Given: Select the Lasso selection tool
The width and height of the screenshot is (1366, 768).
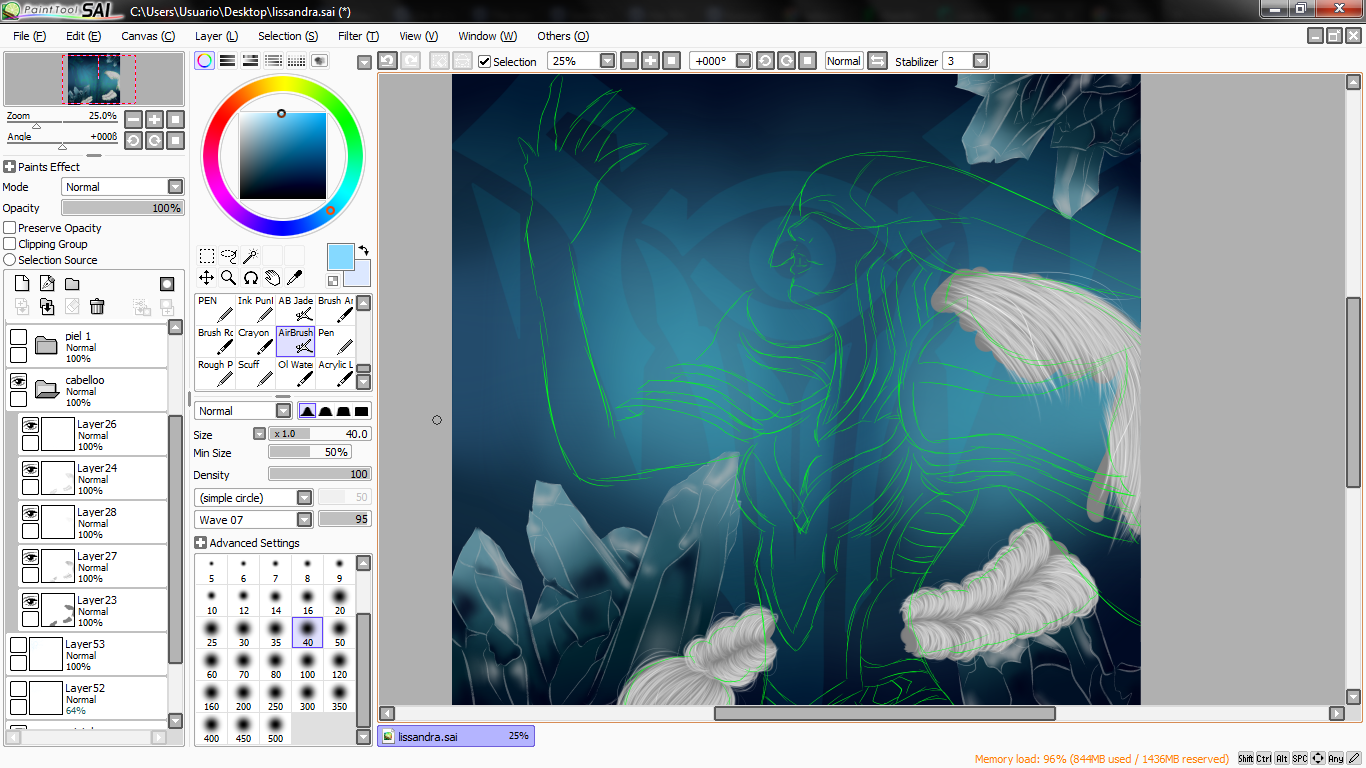Looking at the screenshot, I should pos(228,256).
